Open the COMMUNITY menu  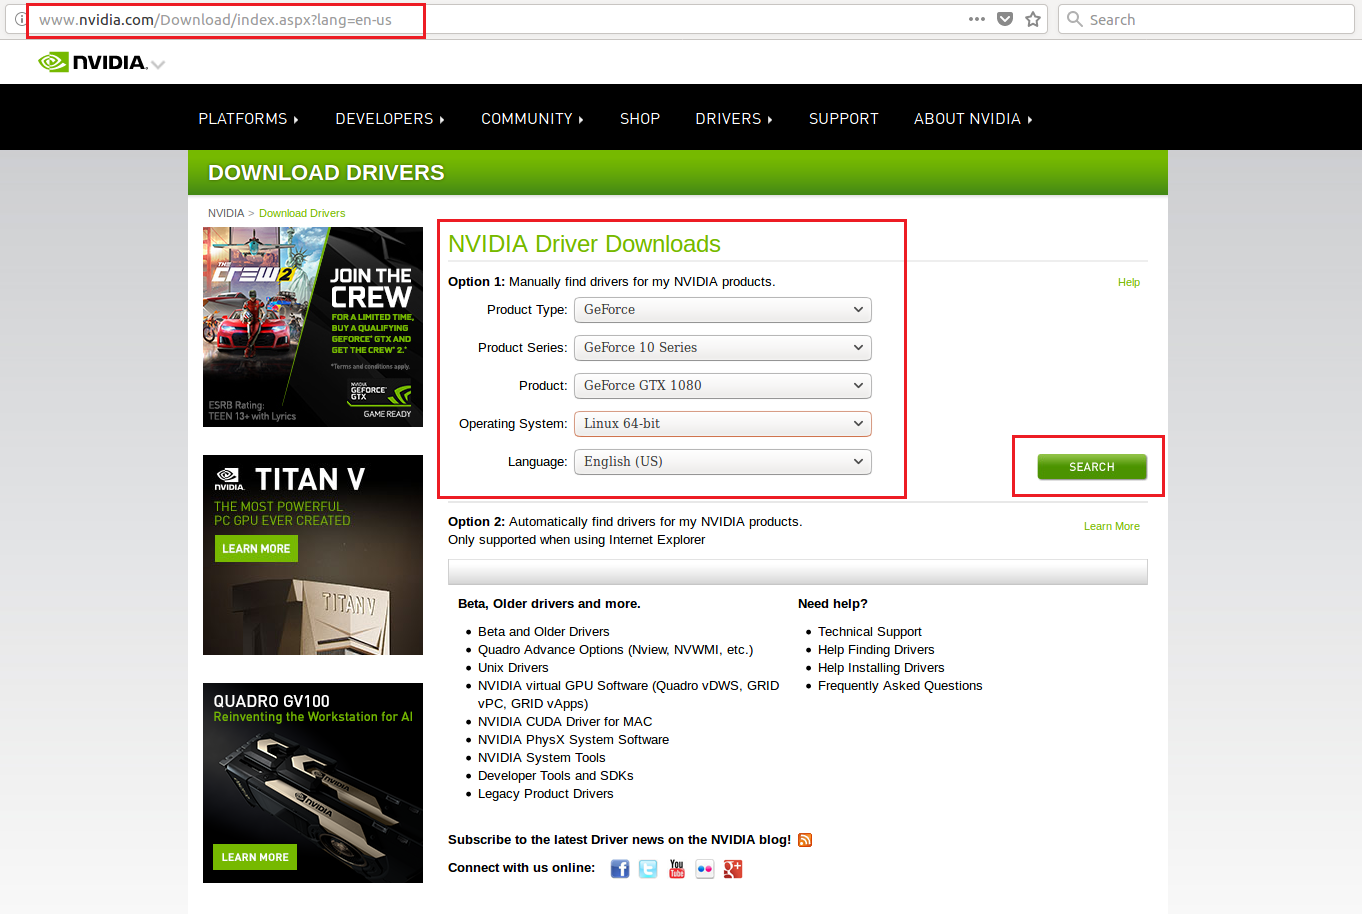[532, 119]
